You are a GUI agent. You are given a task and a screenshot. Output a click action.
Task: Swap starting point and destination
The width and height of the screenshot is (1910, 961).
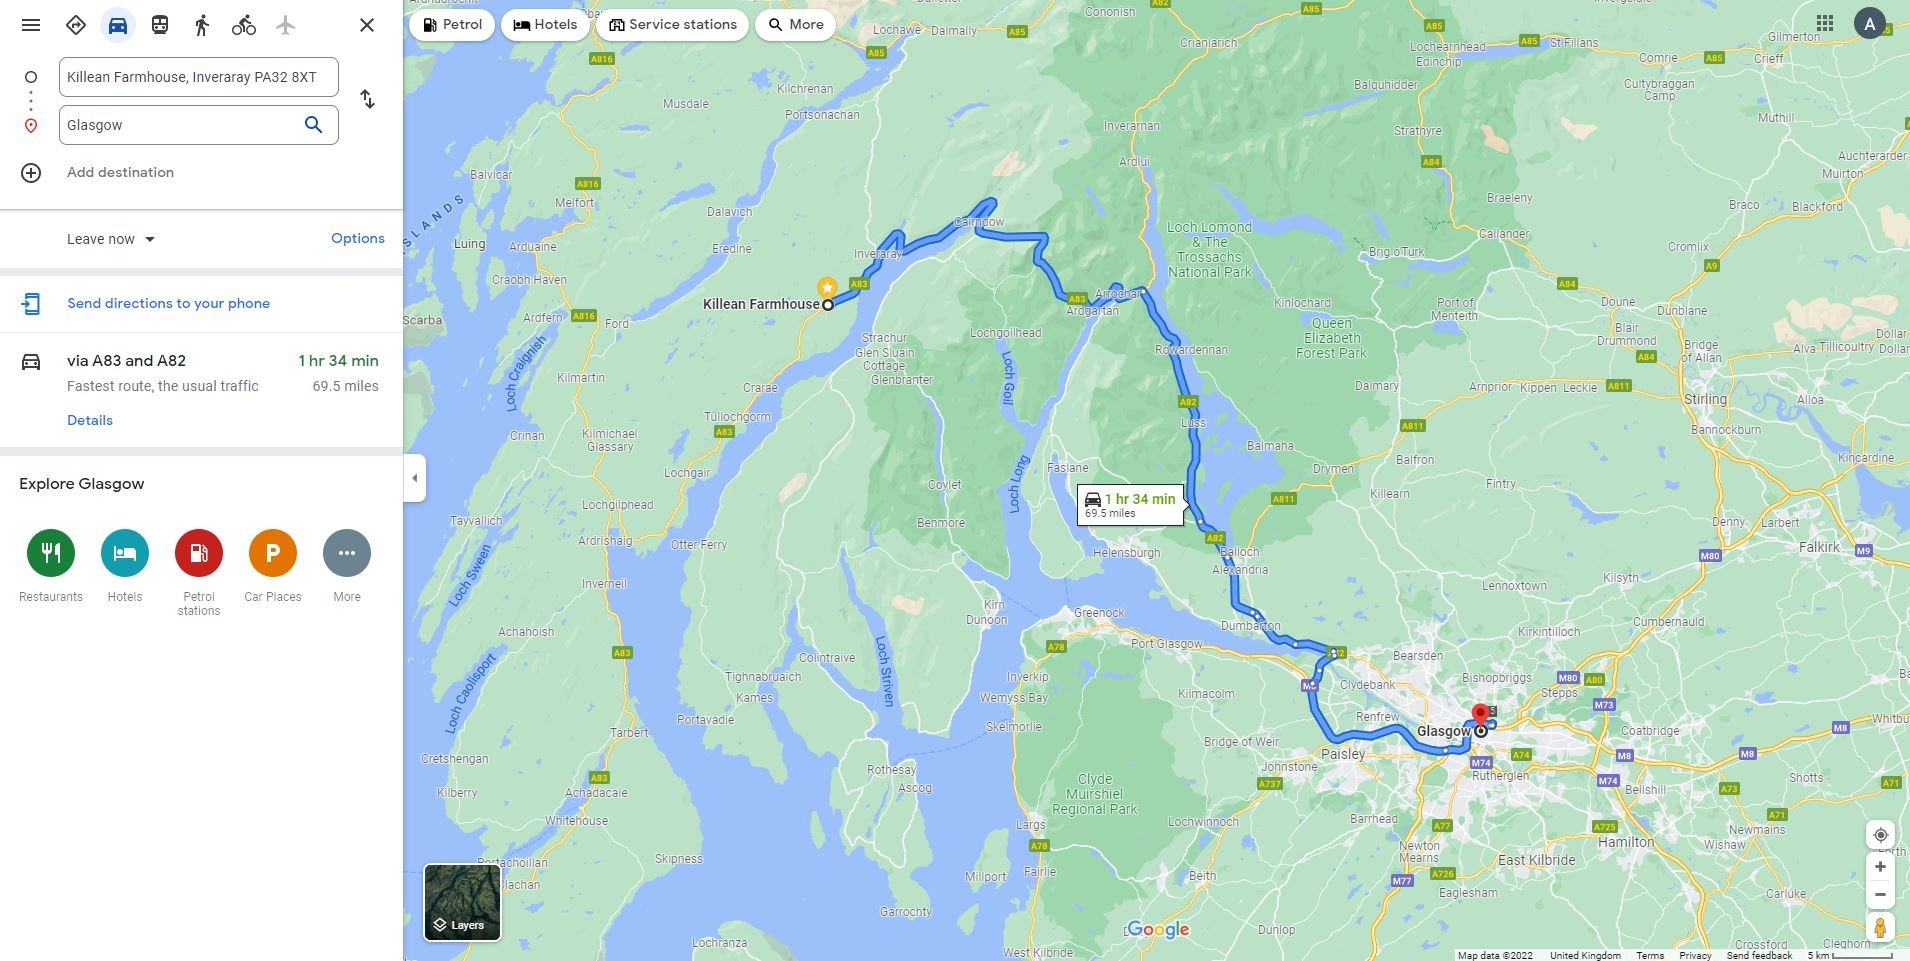point(368,99)
